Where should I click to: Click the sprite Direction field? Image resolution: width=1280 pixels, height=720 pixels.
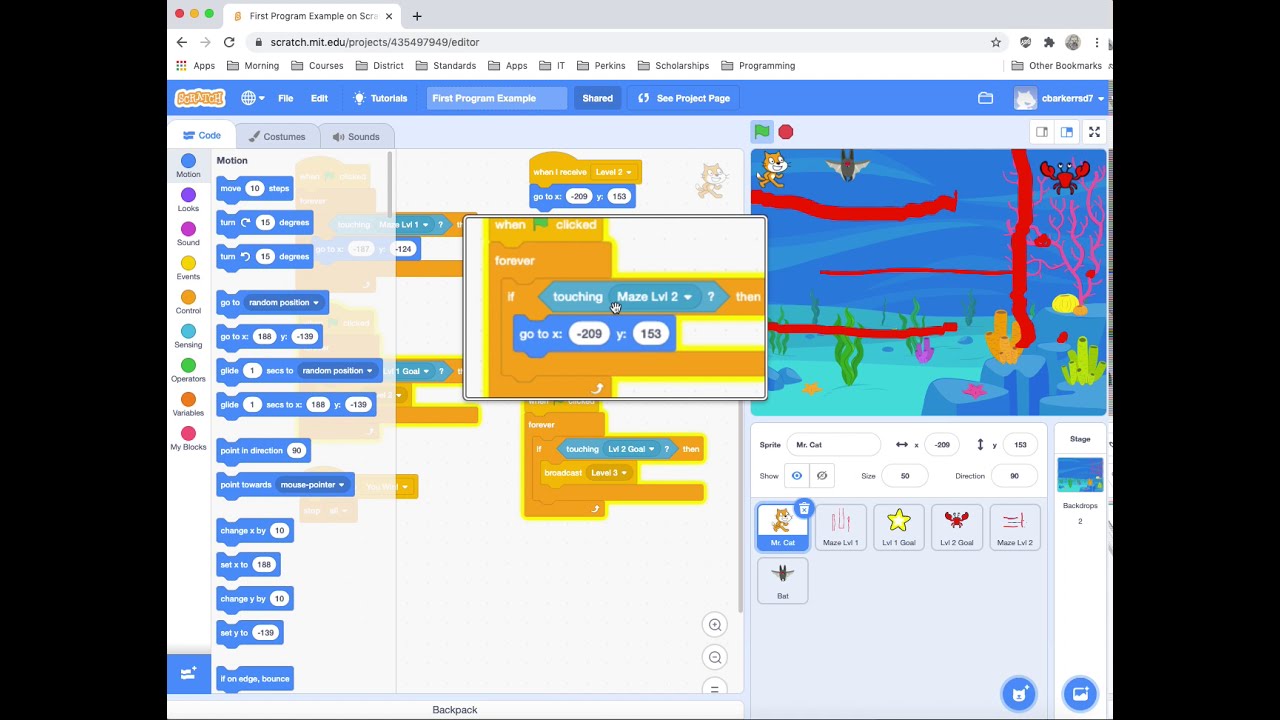(1014, 476)
